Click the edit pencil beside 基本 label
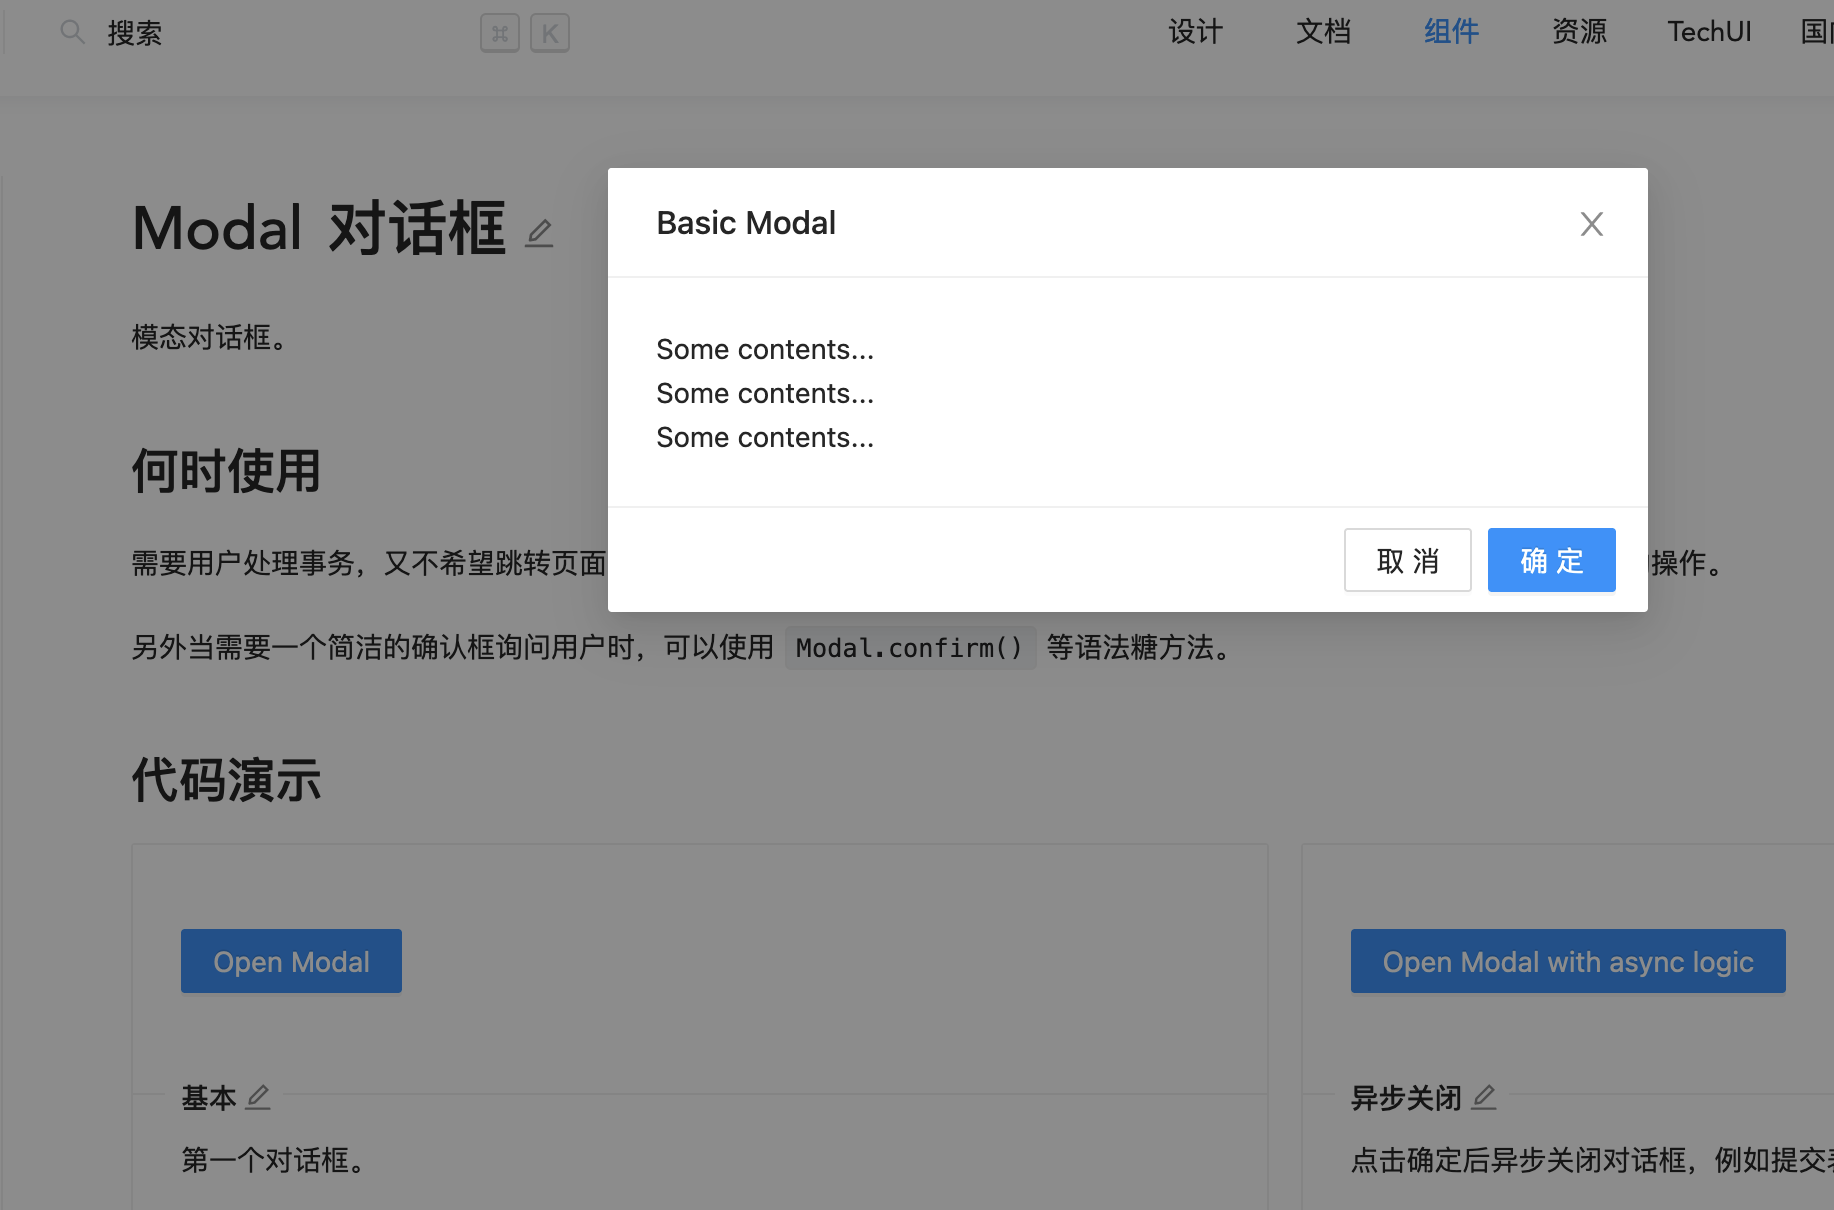 [257, 1097]
